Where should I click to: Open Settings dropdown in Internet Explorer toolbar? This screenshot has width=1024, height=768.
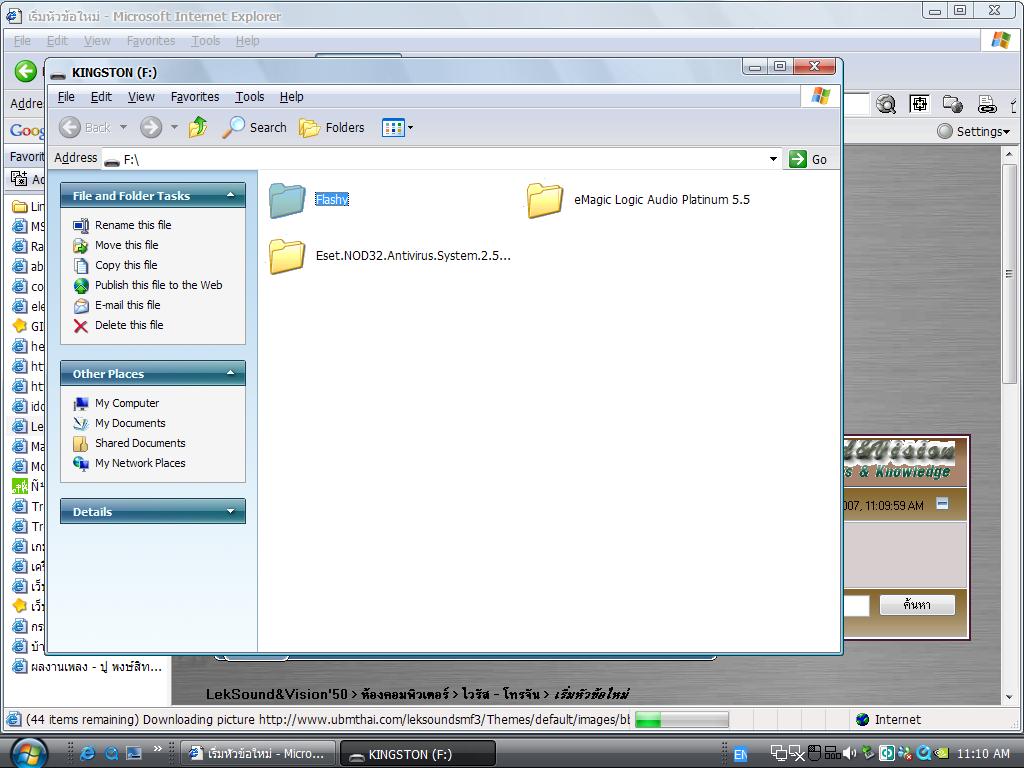(974, 131)
